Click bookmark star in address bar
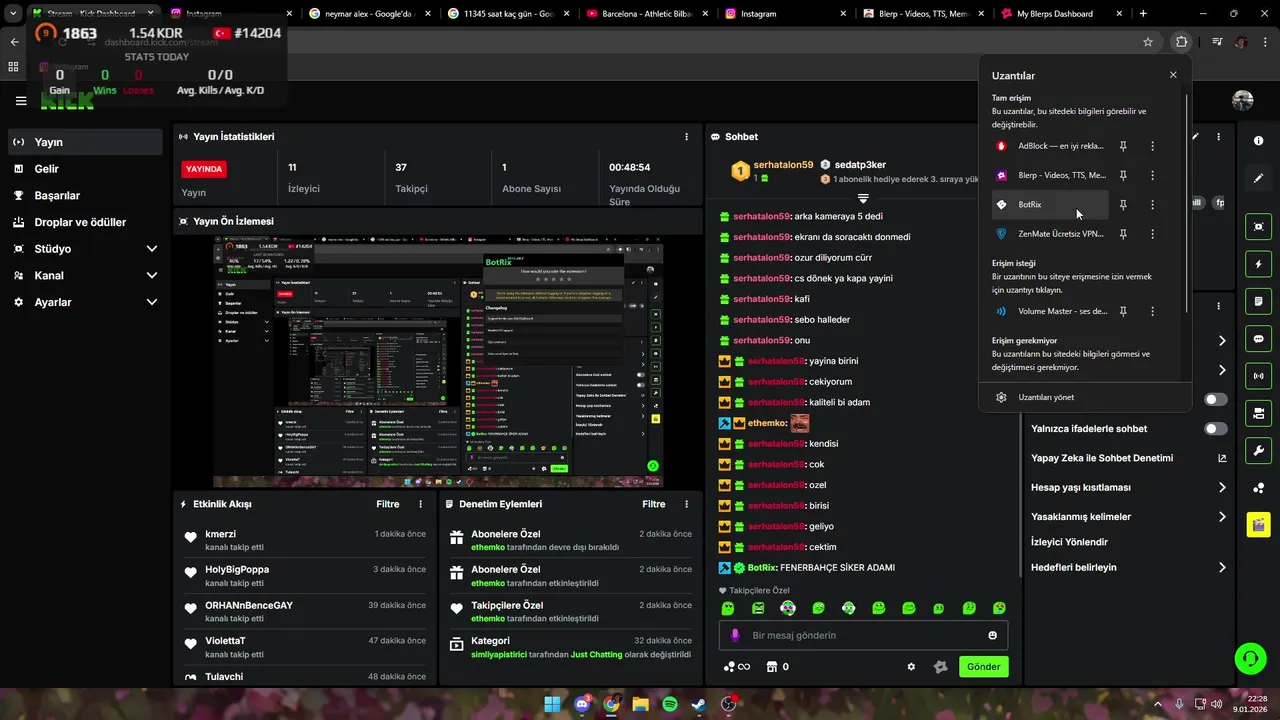Viewport: 1280px width, 720px height. pos(1148,42)
